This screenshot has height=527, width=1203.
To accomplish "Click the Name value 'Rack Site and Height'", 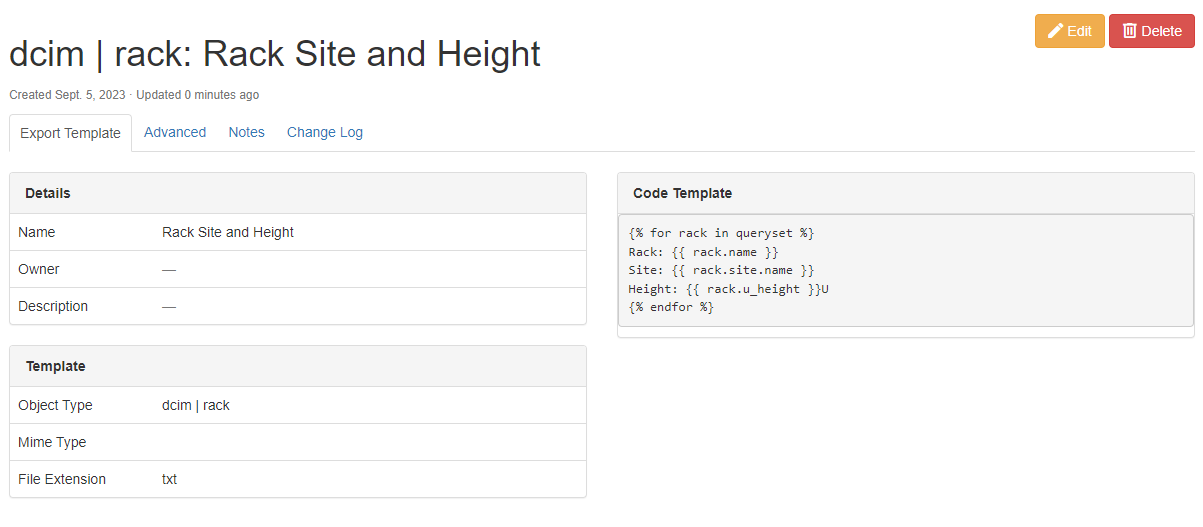I will click(x=228, y=232).
